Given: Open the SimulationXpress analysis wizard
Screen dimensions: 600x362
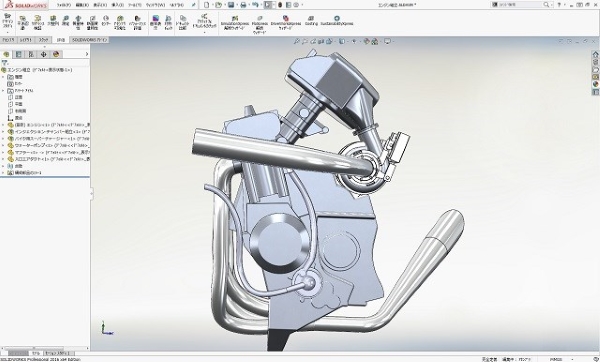Looking at the screenshot, I should click(x=235, y=23).
